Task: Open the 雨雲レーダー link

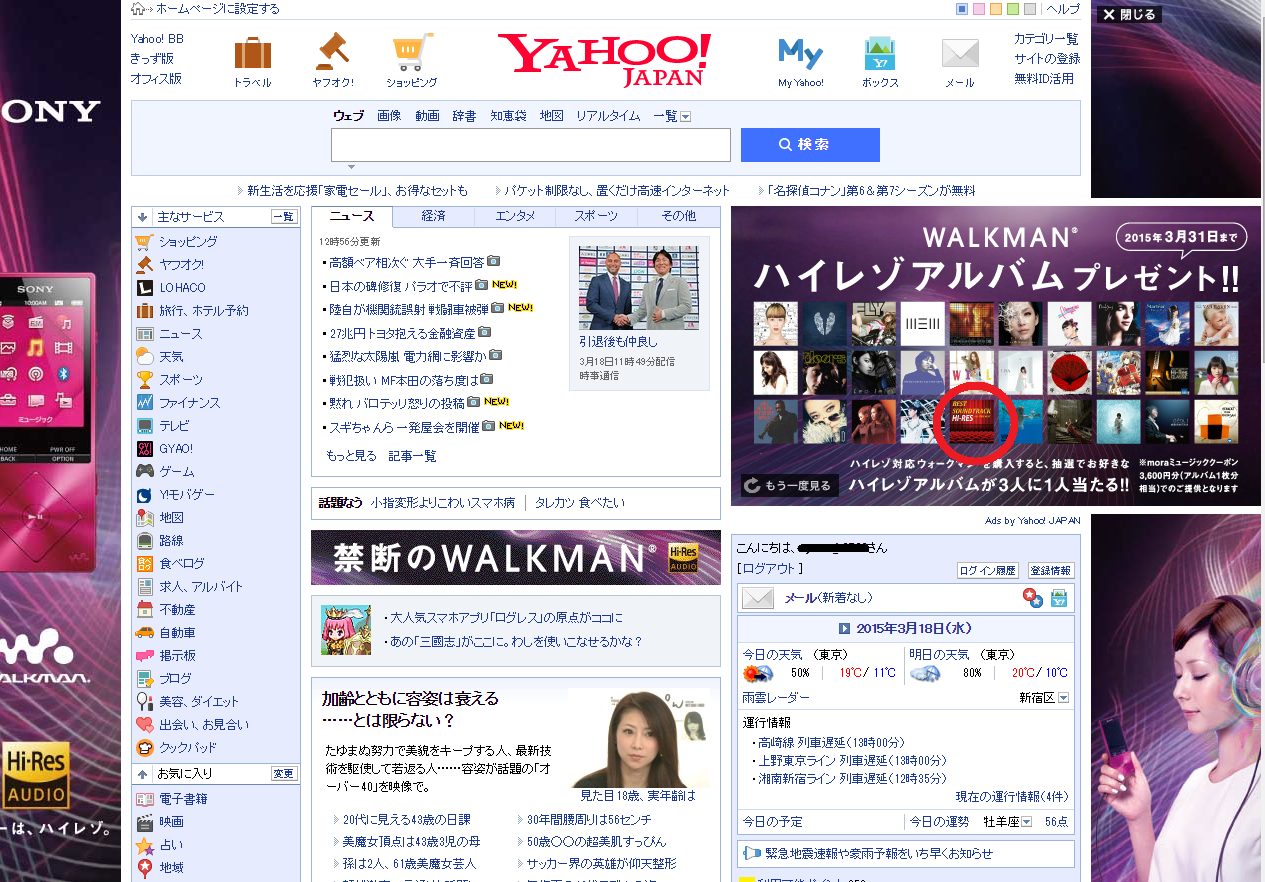Action: [x=776, y=698]
